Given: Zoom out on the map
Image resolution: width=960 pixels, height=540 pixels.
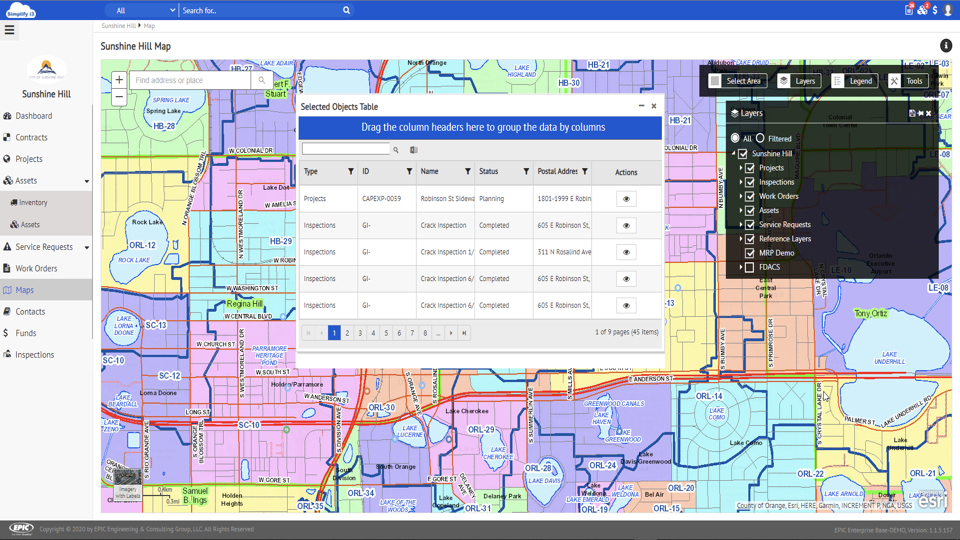Looking at the screenshot, I should (119, 97).
